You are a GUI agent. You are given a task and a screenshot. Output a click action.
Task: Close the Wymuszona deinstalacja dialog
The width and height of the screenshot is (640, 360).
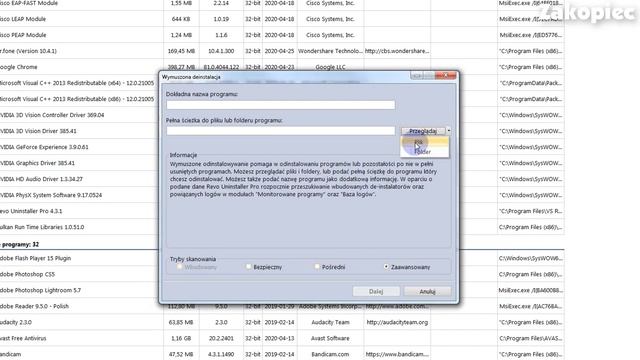pos(445,76)
